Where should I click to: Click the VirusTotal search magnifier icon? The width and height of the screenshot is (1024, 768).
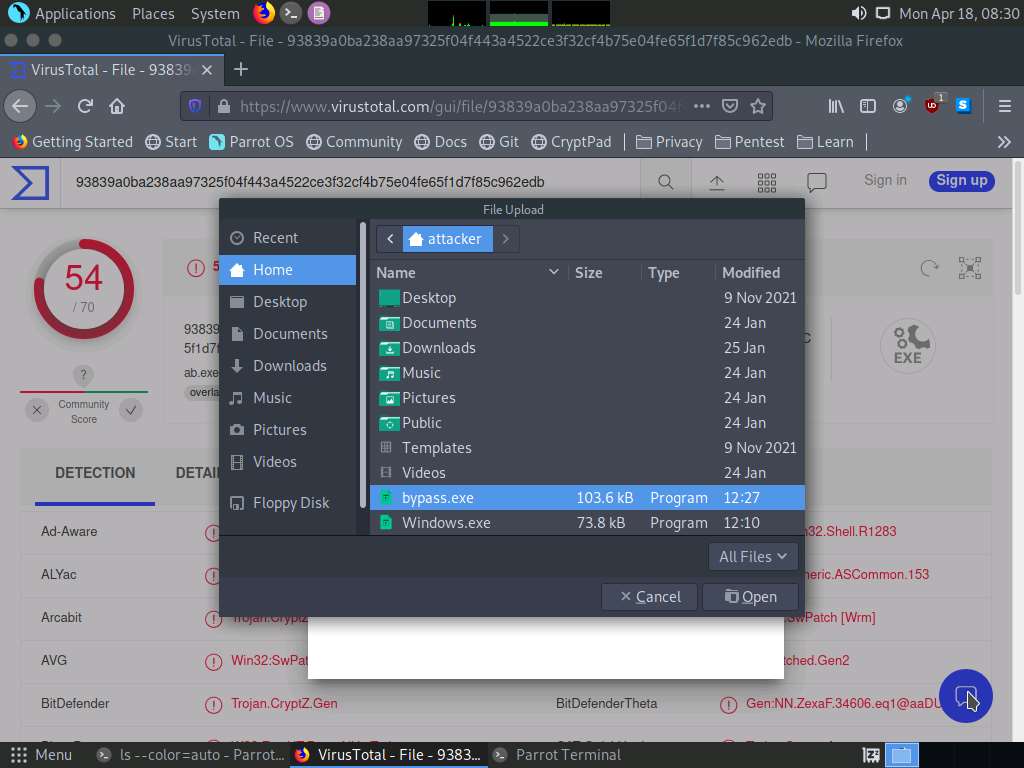[x=665, y=182]
